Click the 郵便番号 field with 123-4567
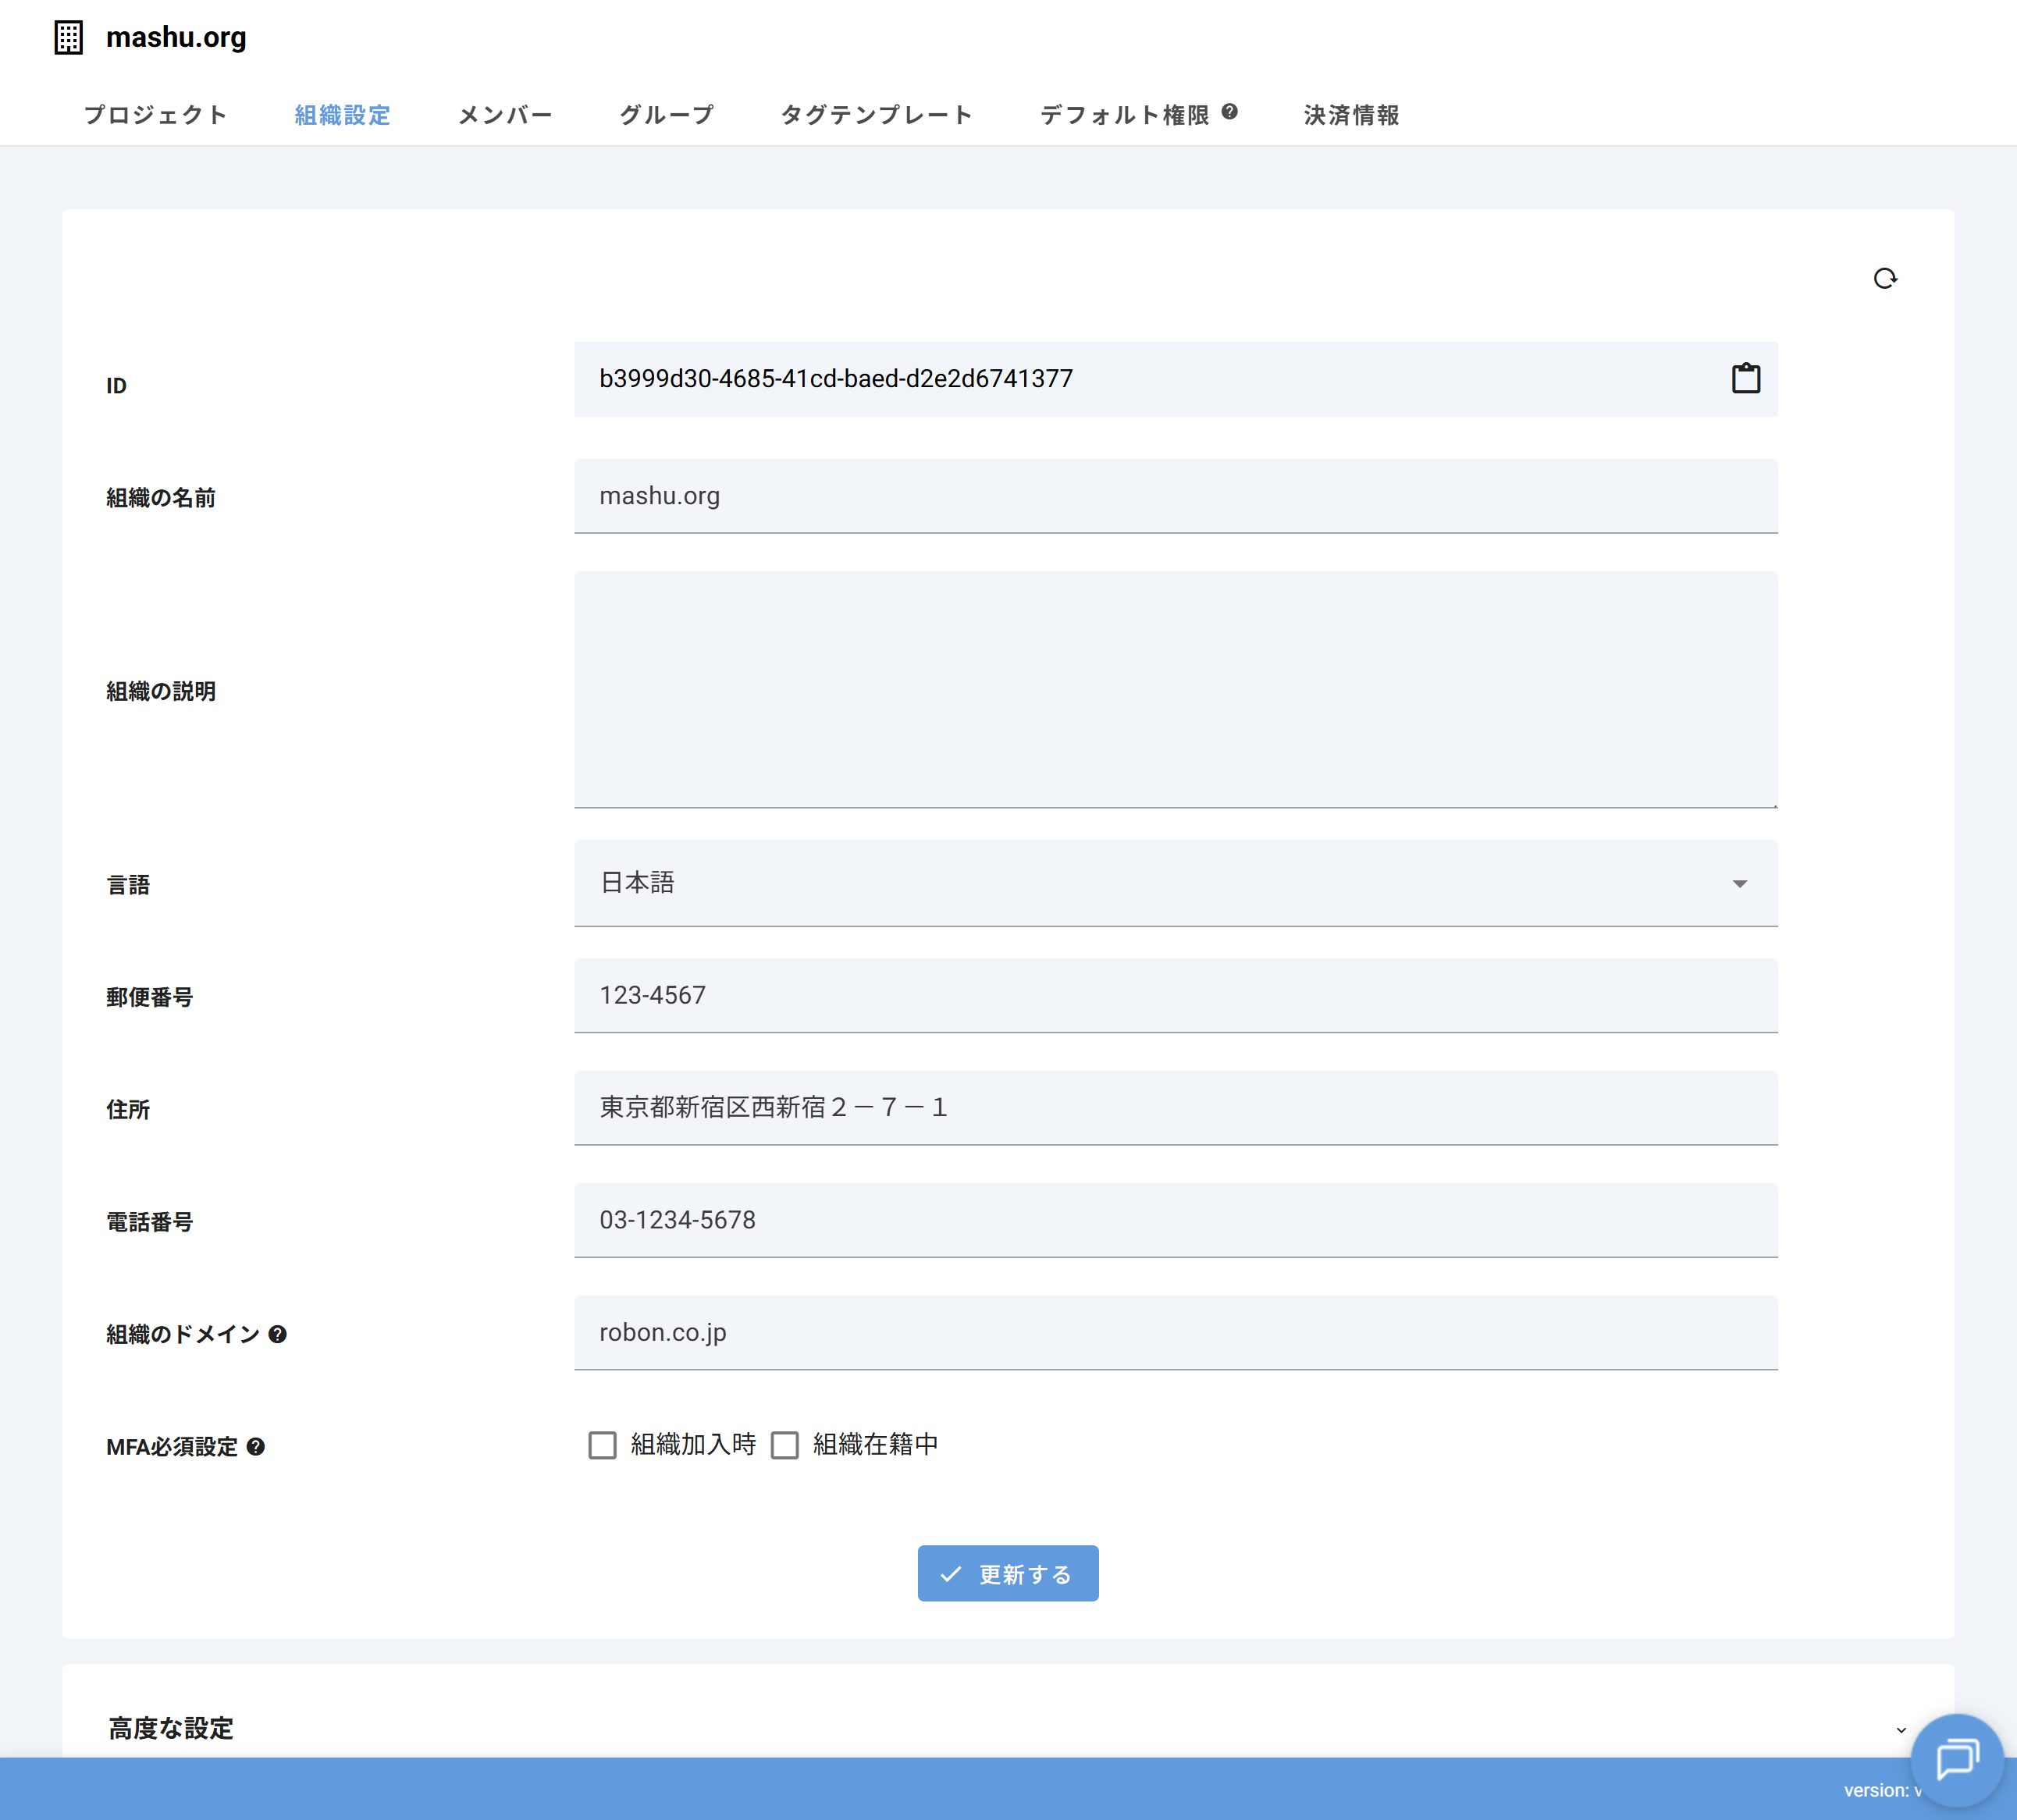 (1175, 995)
